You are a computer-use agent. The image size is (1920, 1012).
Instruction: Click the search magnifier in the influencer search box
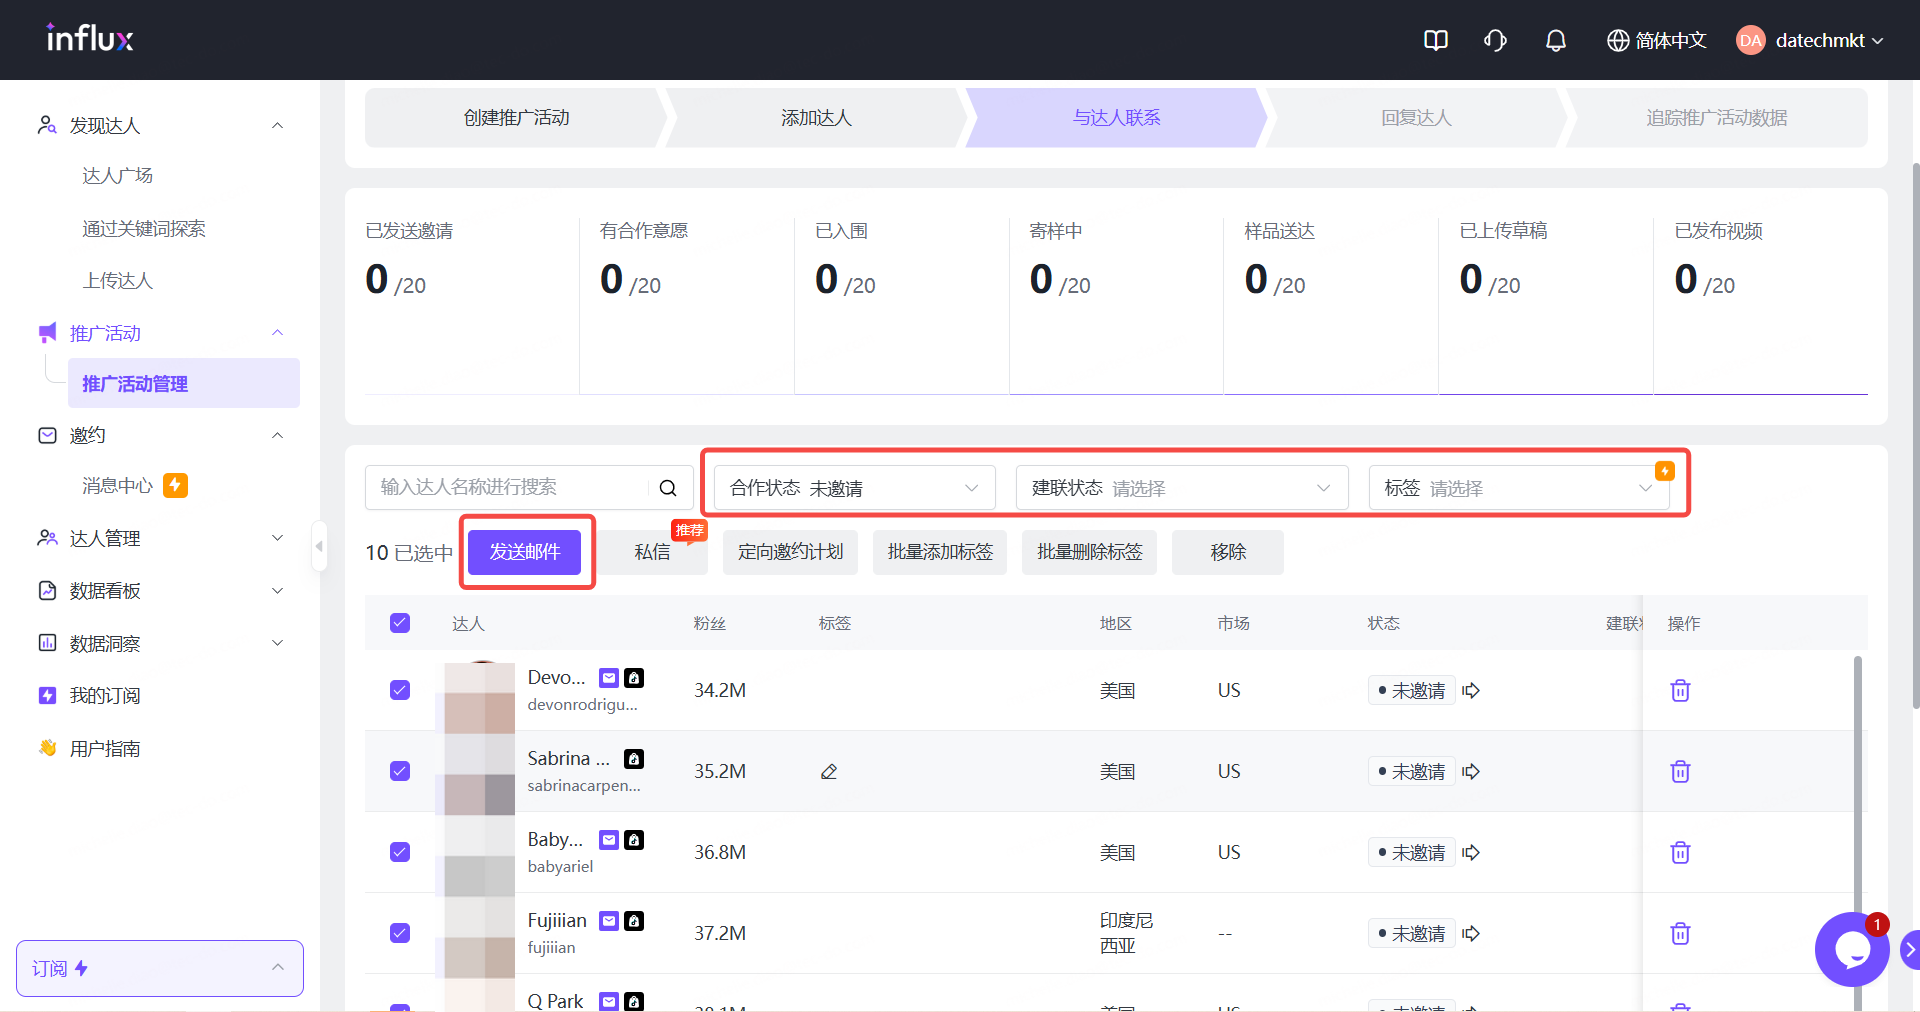(x=668, y=488)
